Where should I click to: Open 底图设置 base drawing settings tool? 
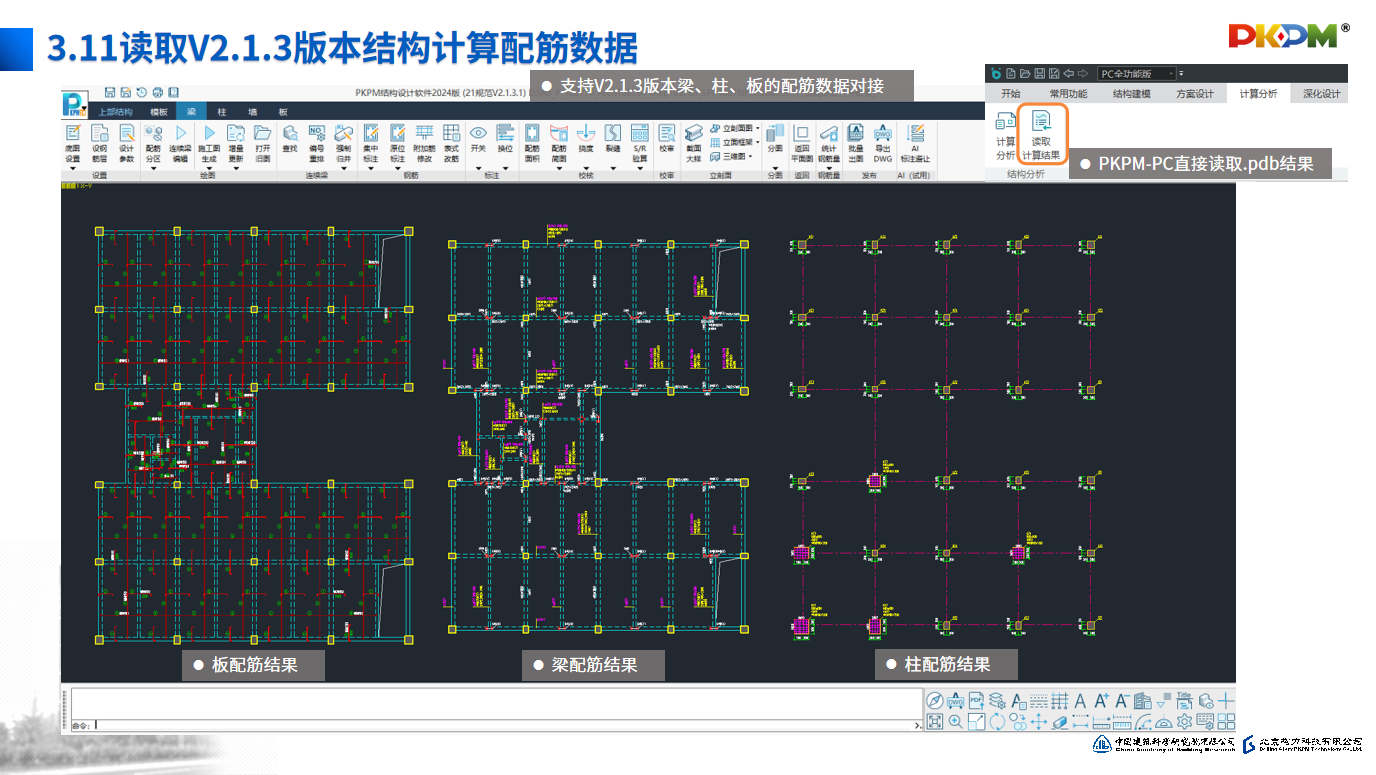tap(73, 143)
